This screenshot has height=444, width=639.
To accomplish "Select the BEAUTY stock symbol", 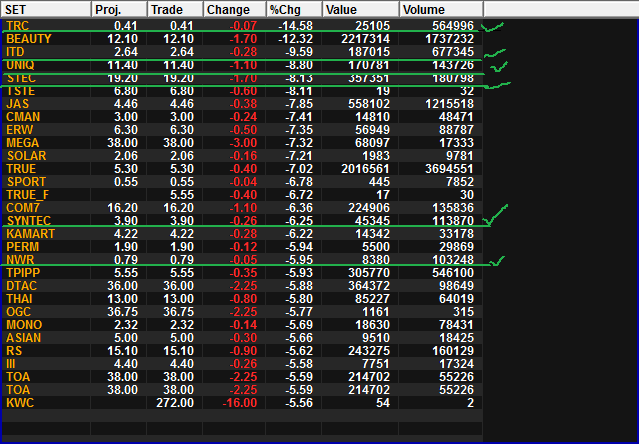I will 29,39.
